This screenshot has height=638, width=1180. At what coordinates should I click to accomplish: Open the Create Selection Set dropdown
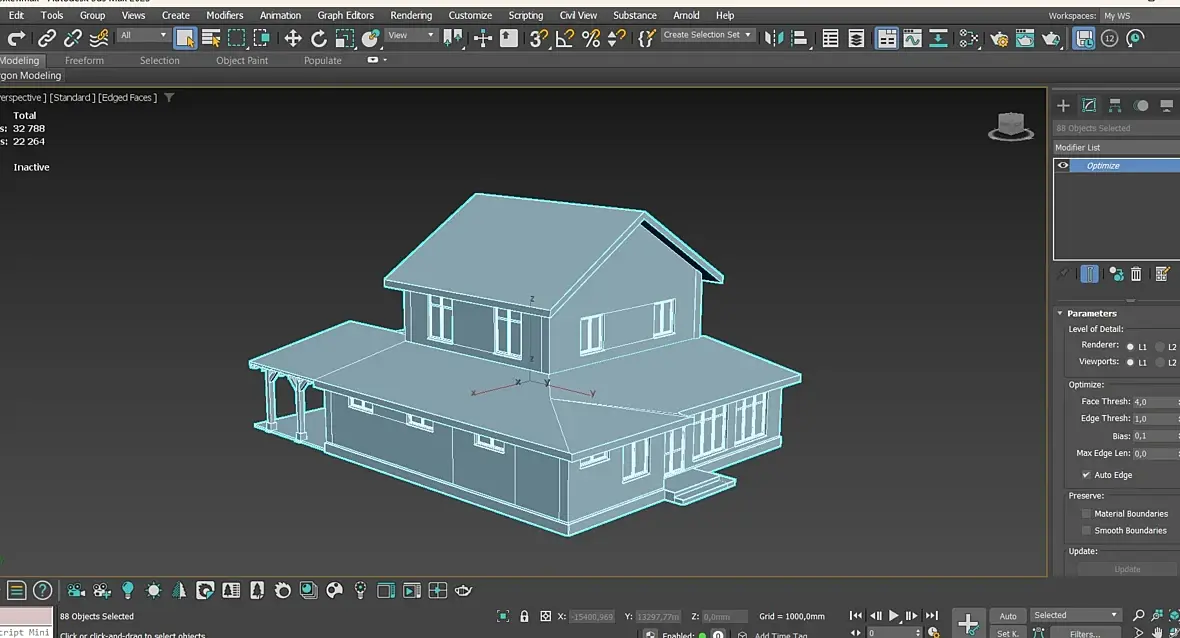(x=708, y=35)
